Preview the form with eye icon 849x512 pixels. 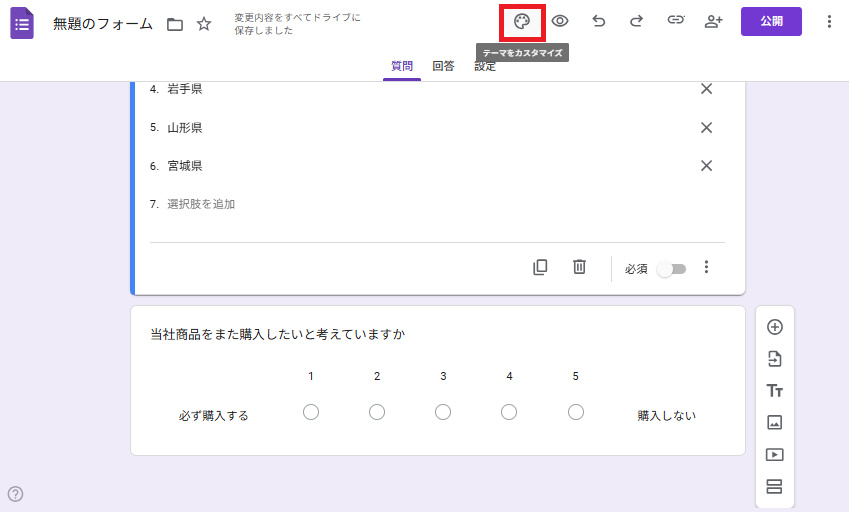click(x=560, y=21)
